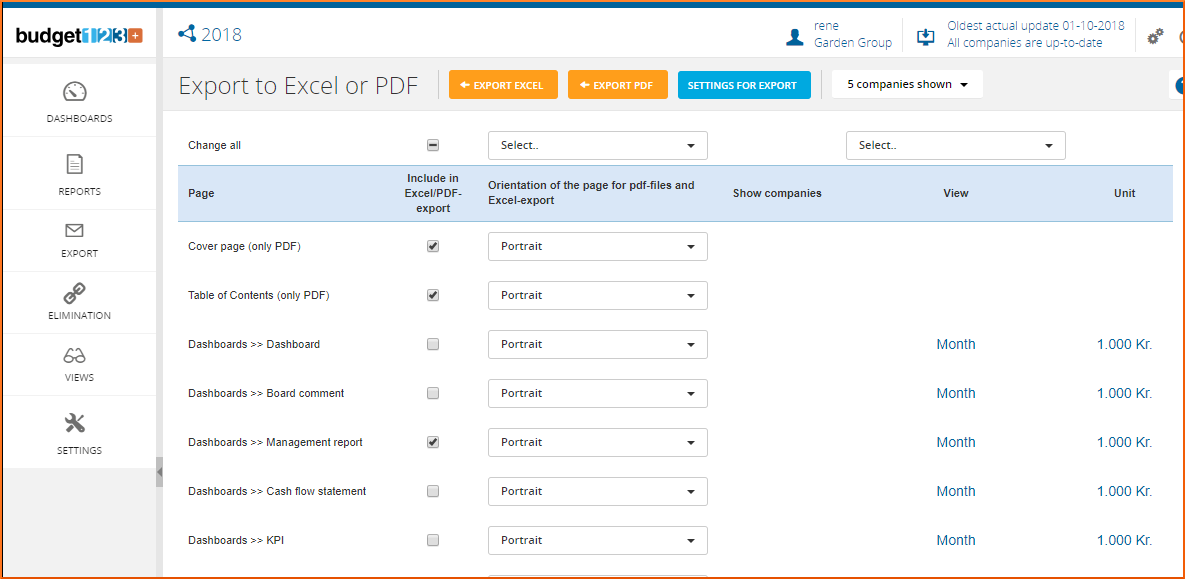
Task: Open Elimination via the chain-link icon
Action: (x=75, y=293)
